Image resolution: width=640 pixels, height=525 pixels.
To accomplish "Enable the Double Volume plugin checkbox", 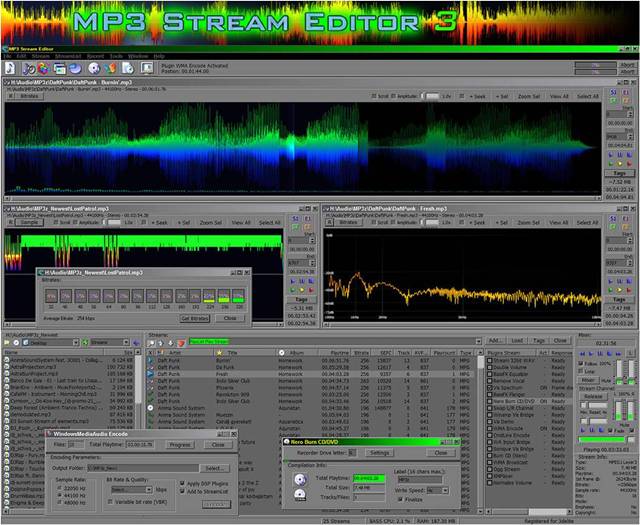I will click(x=489, y=367).
